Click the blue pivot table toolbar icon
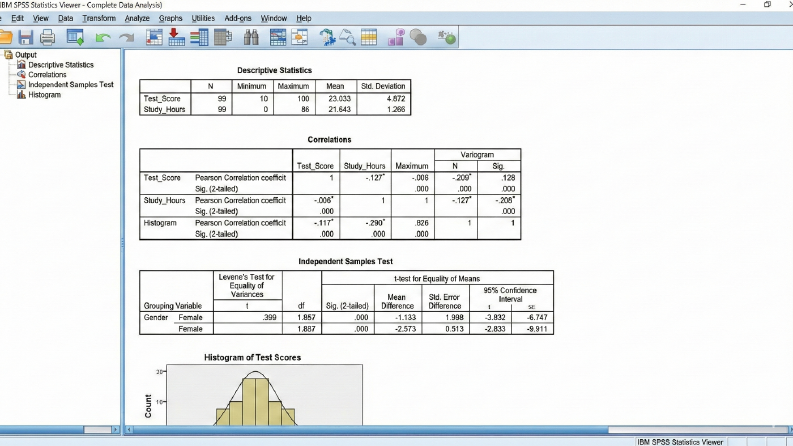 pos(278,37)
